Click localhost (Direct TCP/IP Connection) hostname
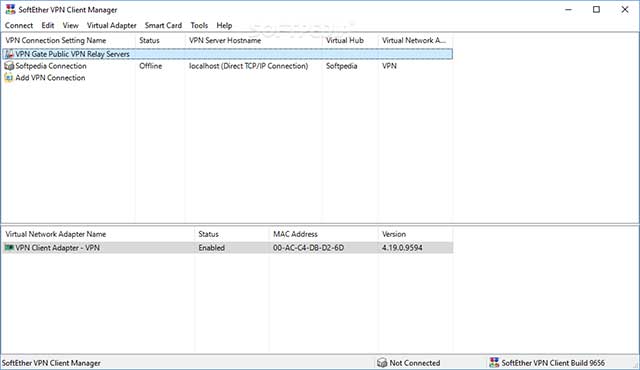 tap(249, 66)
